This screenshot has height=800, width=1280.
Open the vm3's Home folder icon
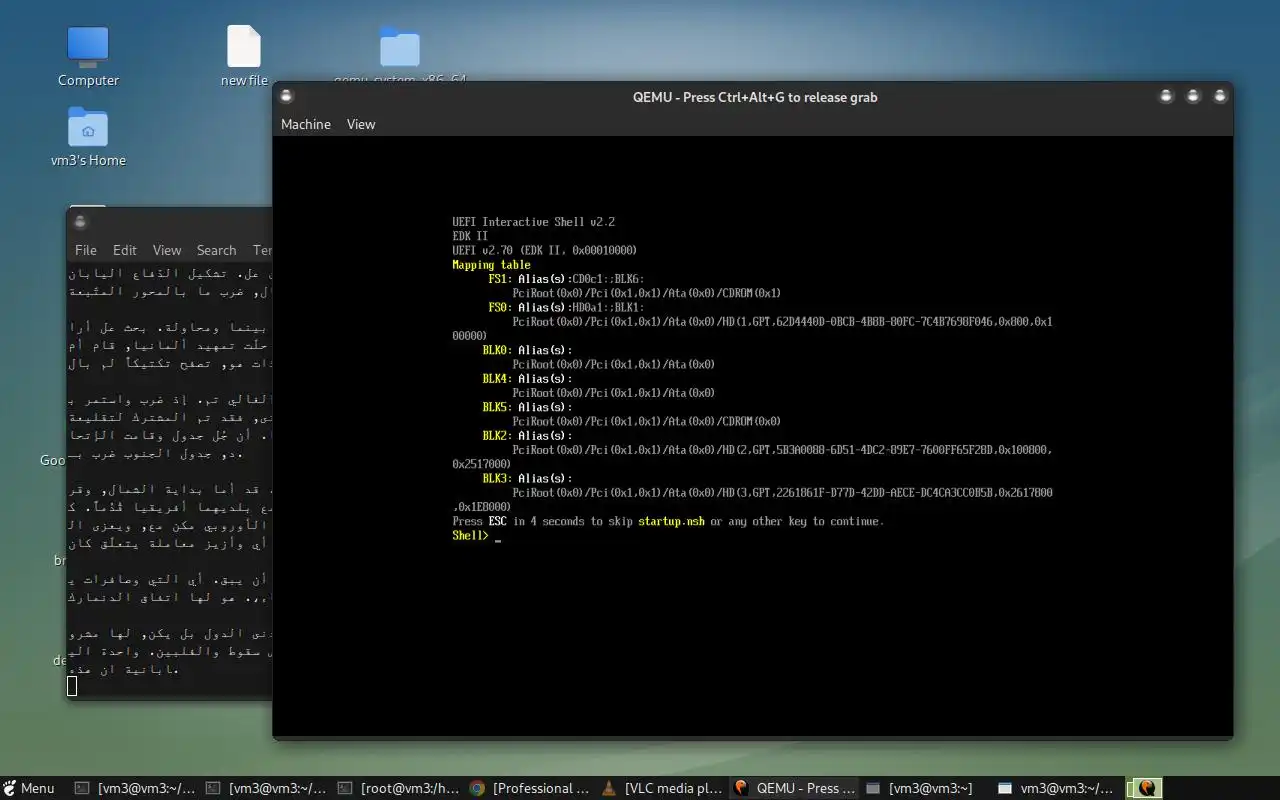point(88,137)
